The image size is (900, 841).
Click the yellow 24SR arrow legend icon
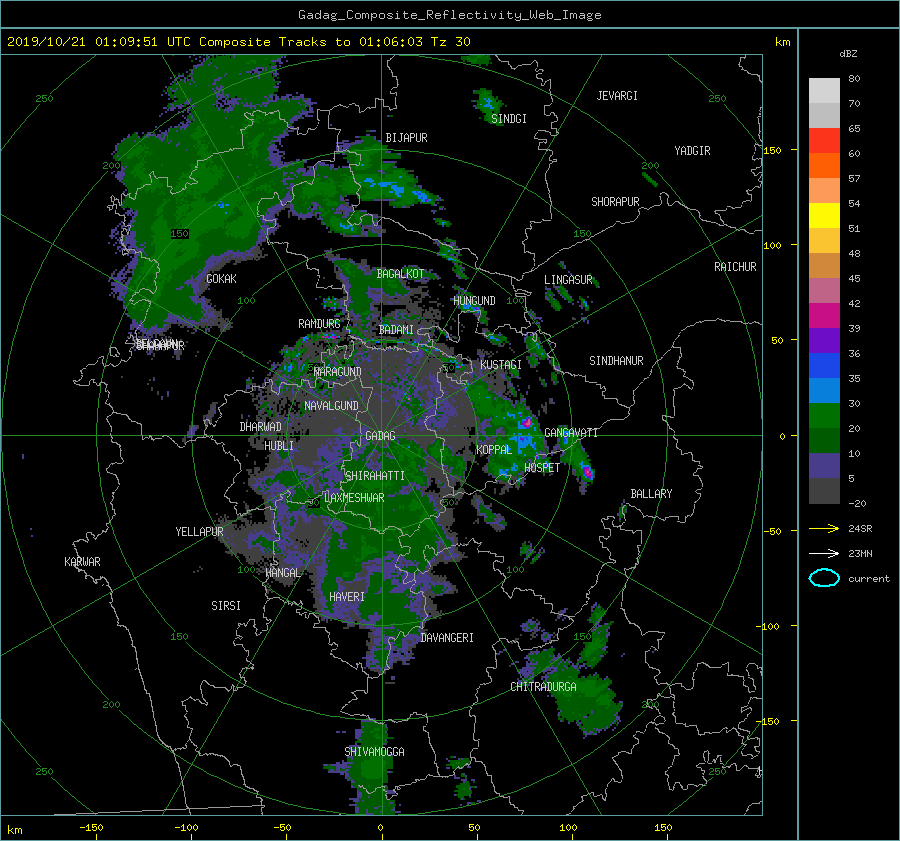coord(824,528)
